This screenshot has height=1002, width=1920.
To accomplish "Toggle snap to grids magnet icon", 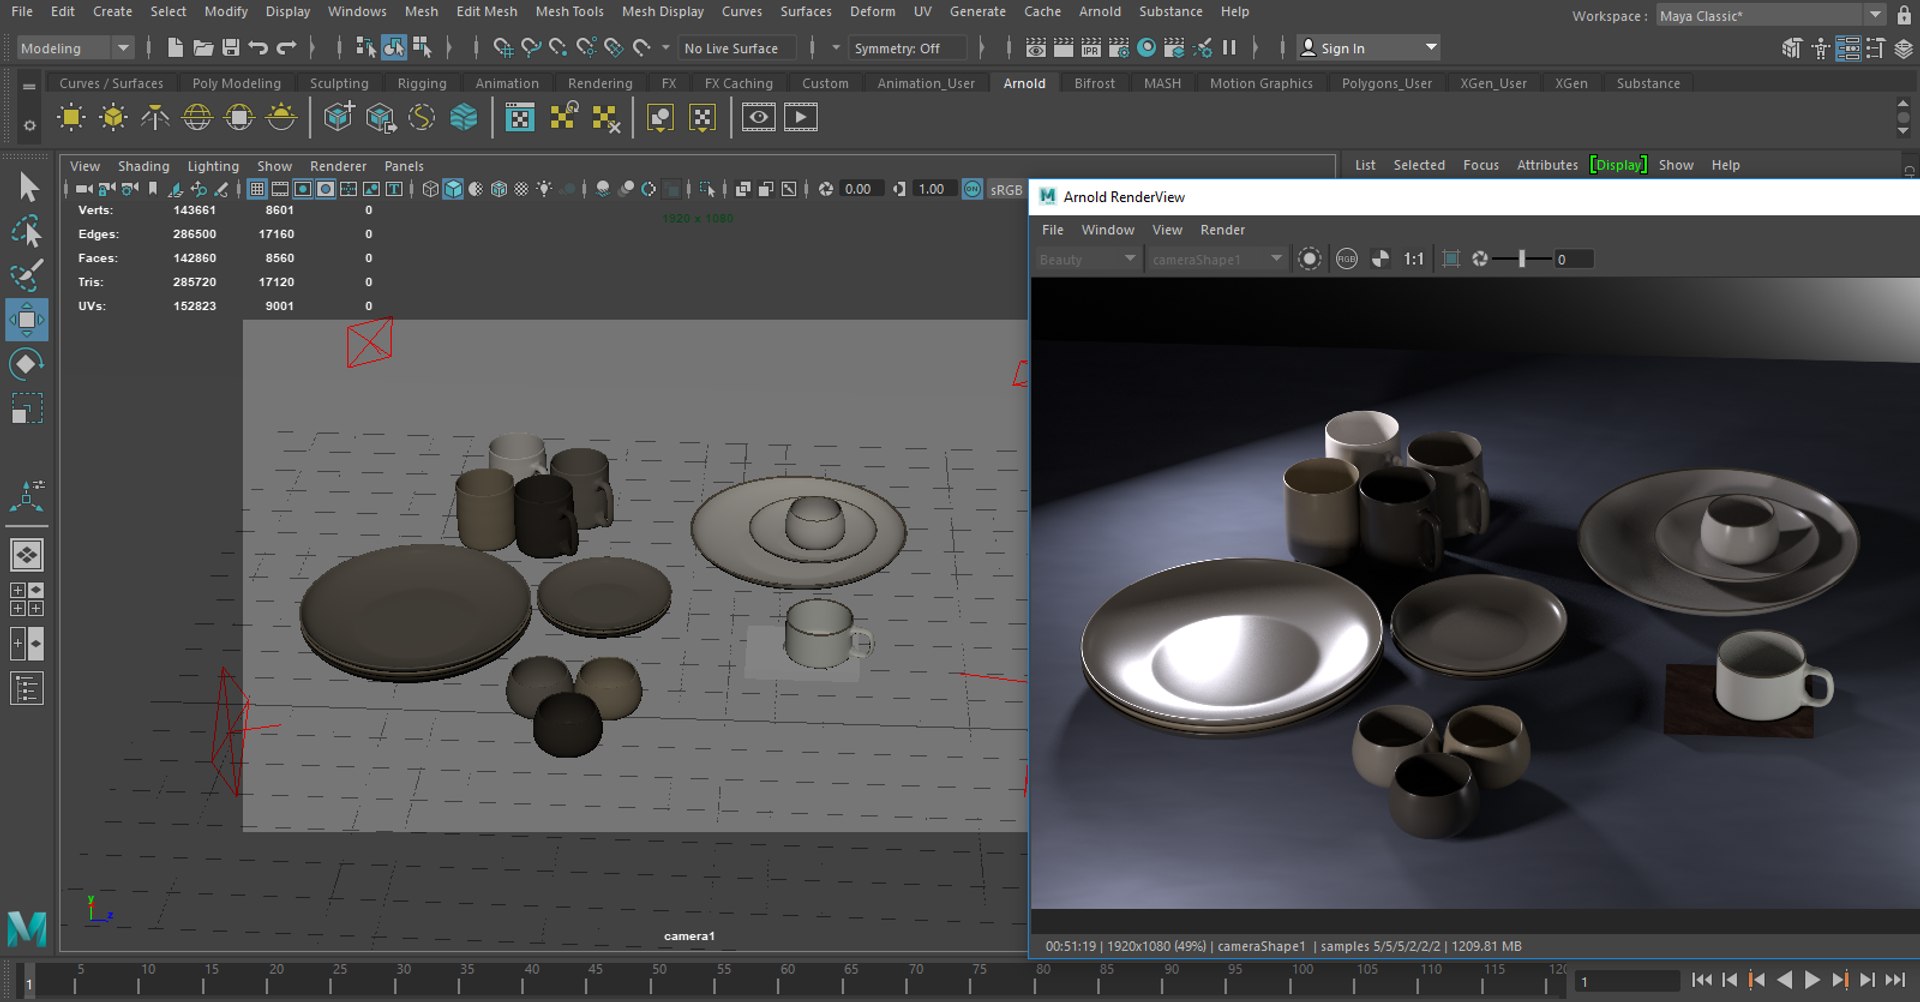I will 503,47.
